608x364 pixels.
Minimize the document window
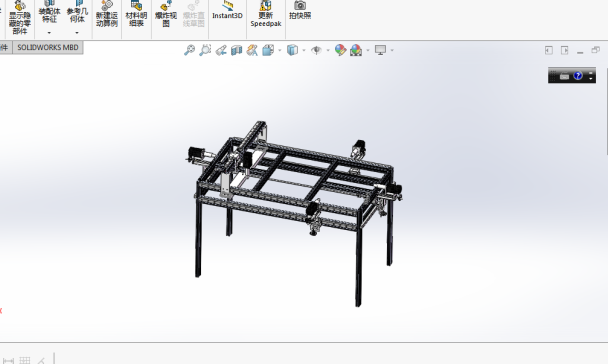click(x=580, y=52)
